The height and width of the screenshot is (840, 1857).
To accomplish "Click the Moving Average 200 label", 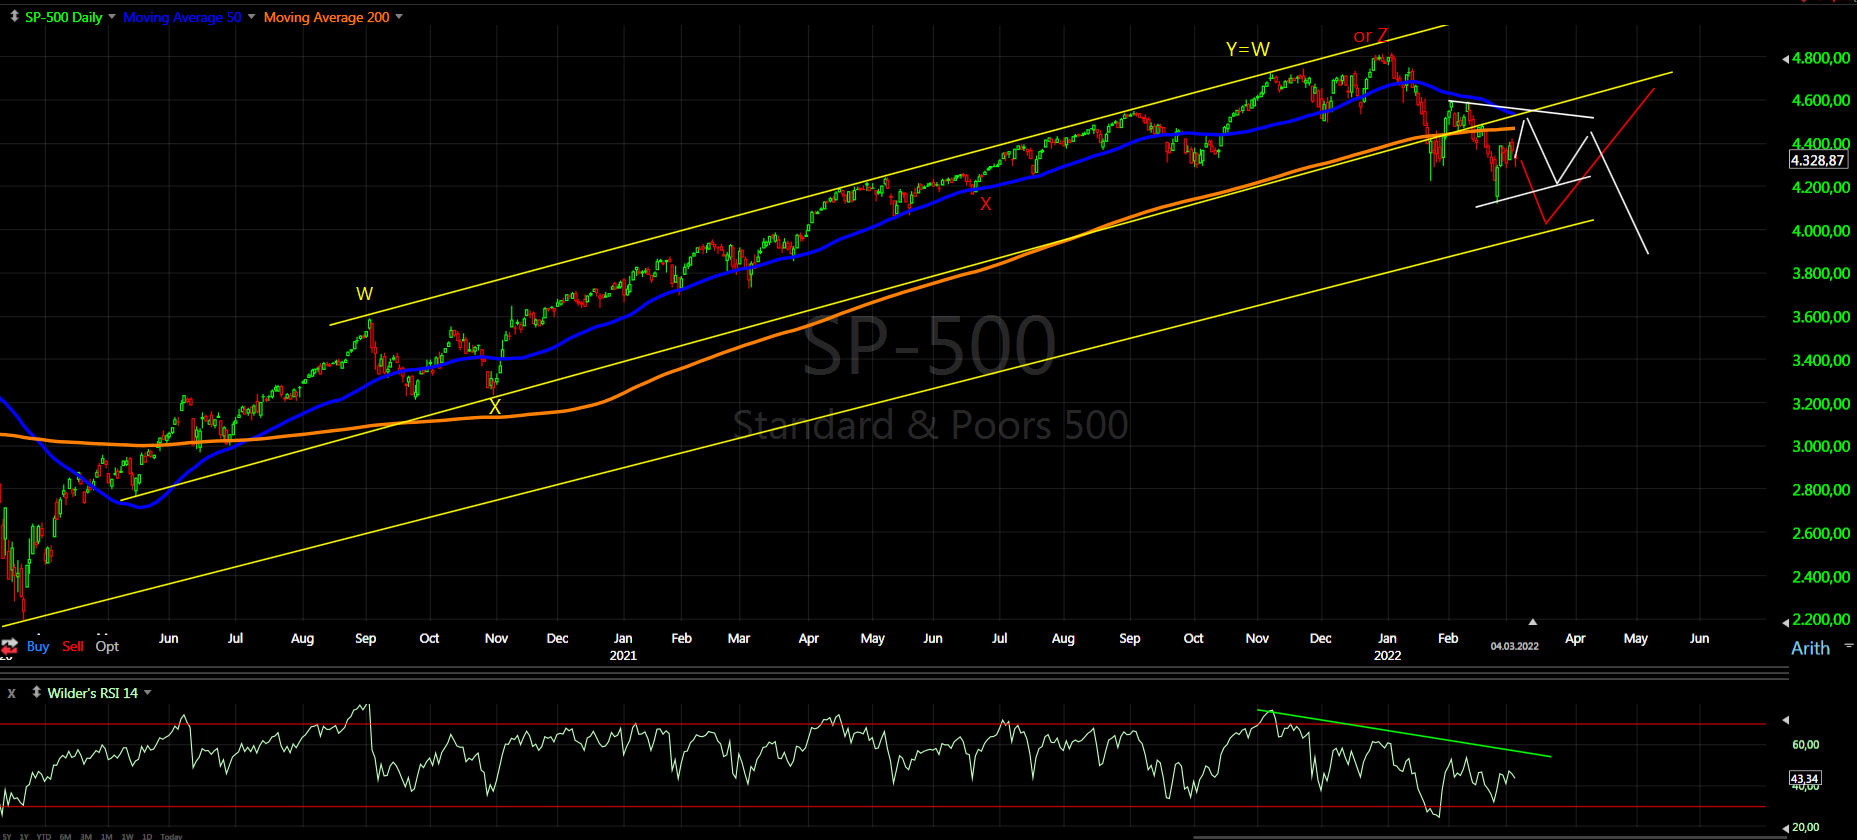I will (x=326, y=17).
